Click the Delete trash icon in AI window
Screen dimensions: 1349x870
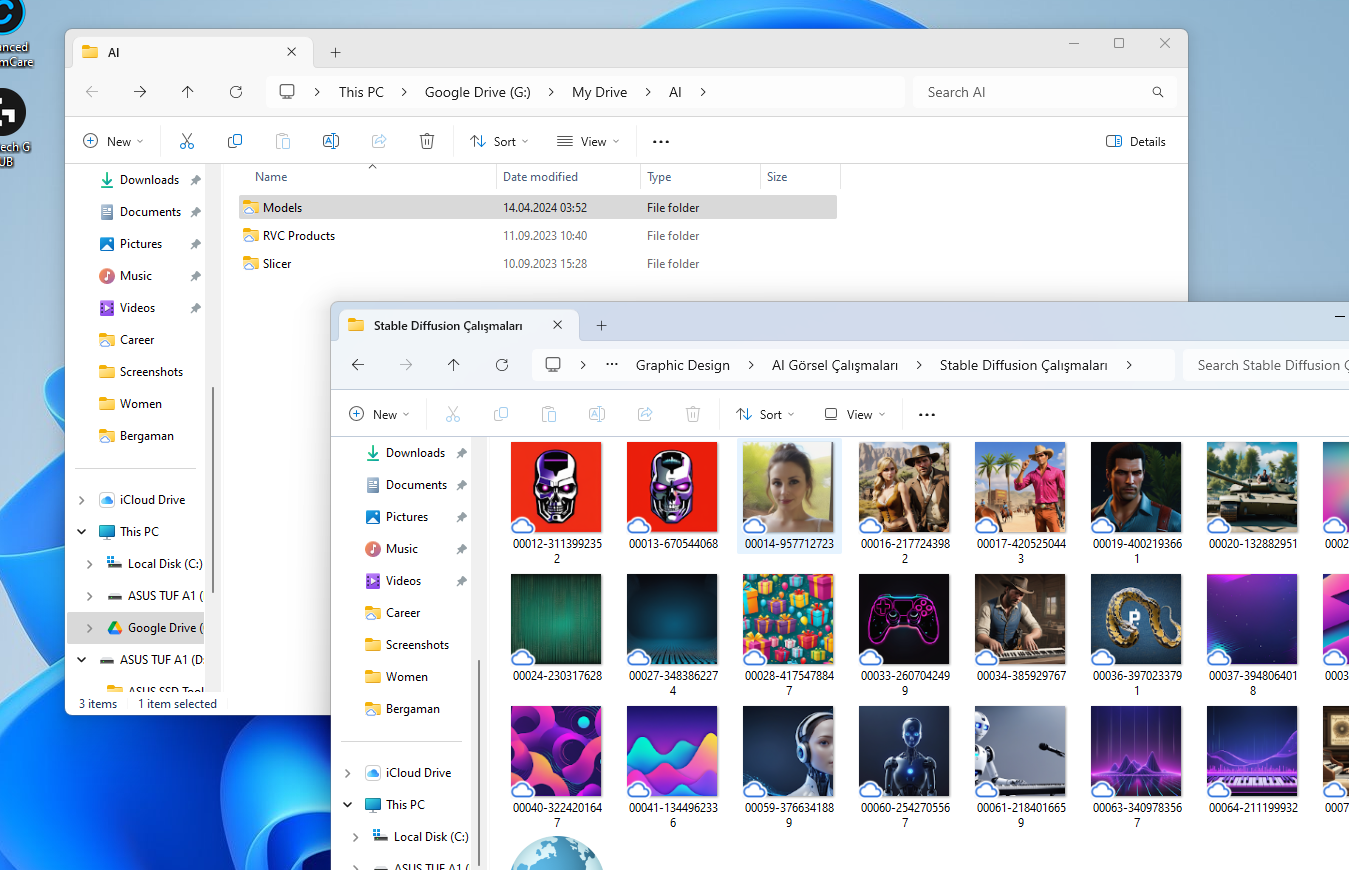pyautogui.click(x=427, y=141)
